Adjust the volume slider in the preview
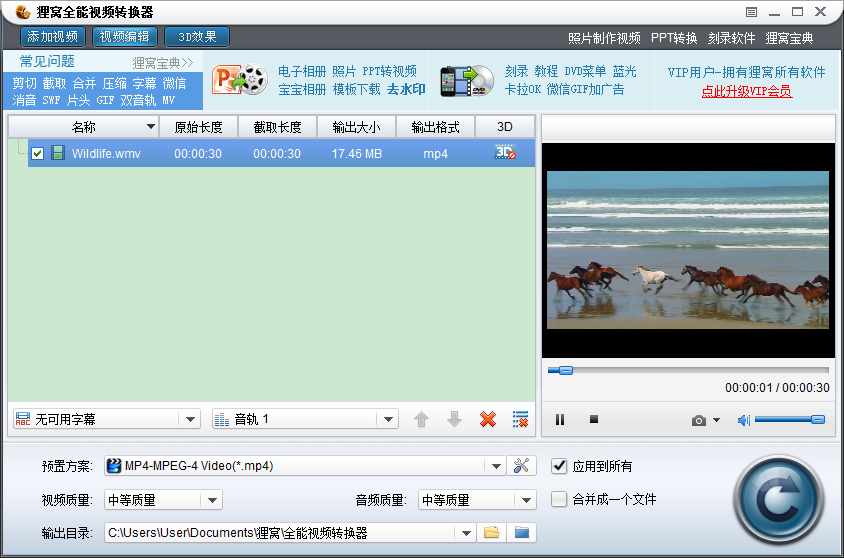 pyautogui.click(x=789, y=420)
